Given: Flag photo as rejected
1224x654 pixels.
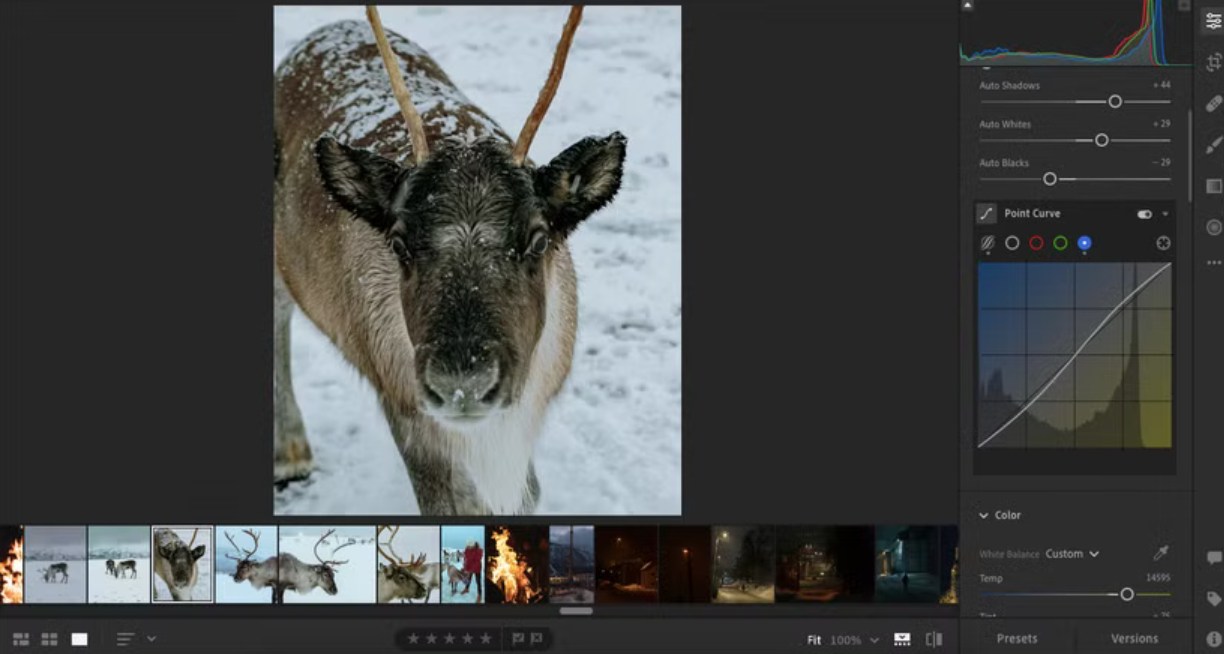Looking at the screenshot, I should [537, 639].
